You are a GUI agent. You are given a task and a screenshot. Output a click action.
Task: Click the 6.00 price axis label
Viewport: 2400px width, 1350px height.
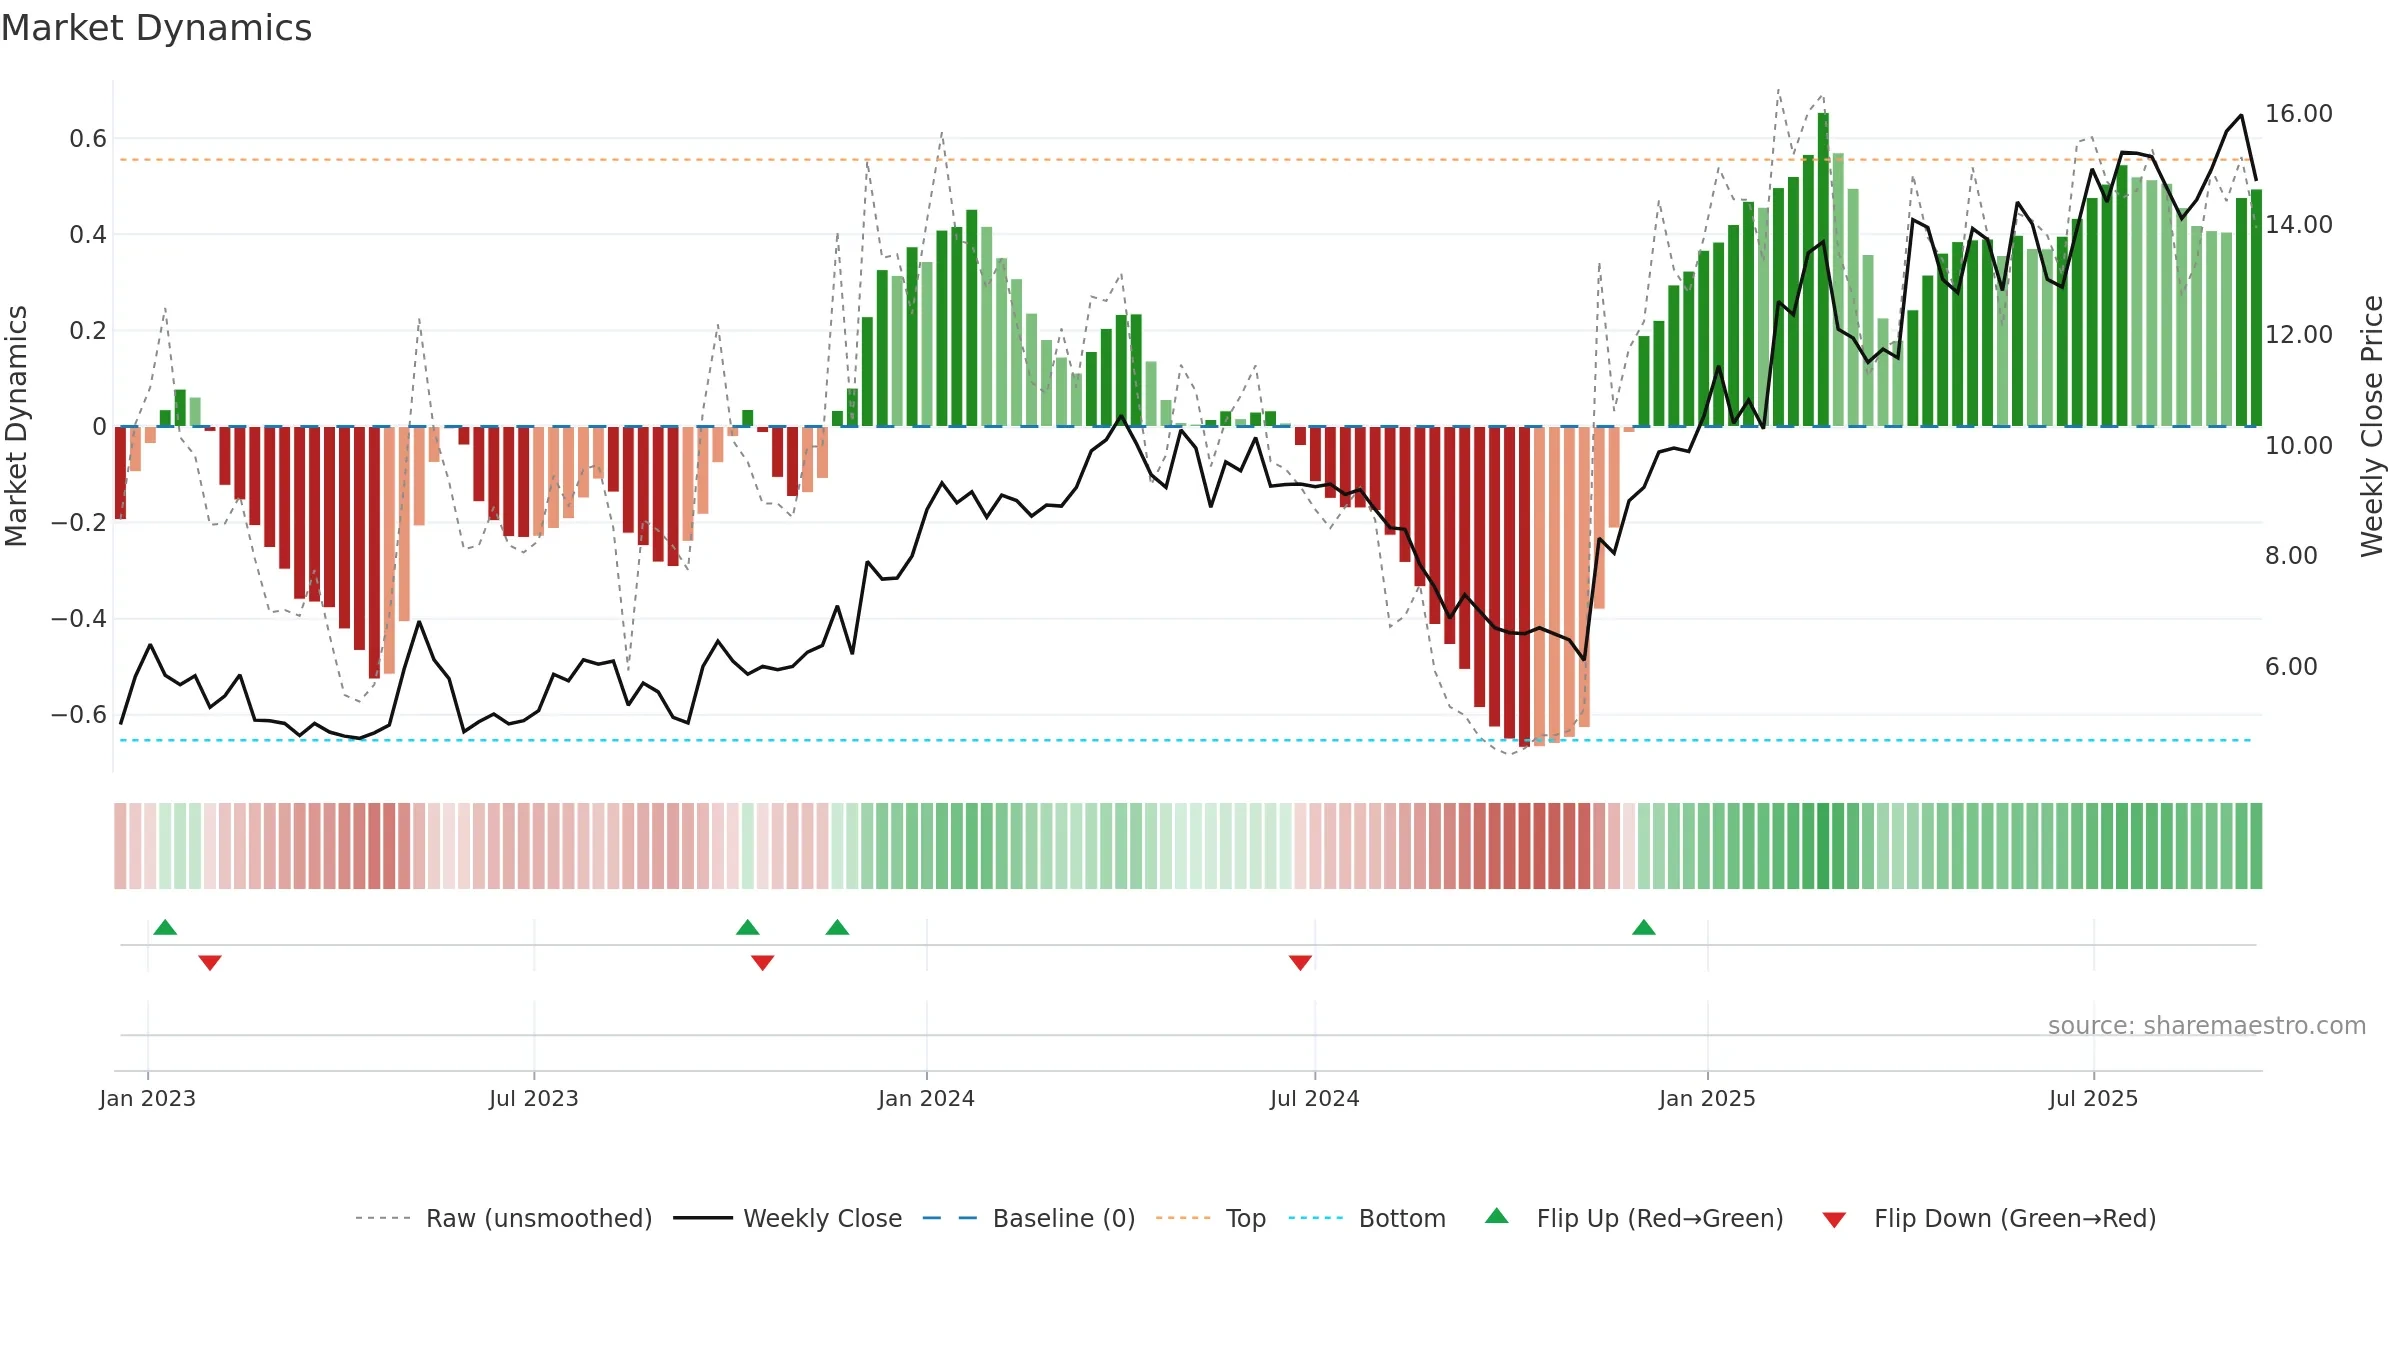point(2291,667)
